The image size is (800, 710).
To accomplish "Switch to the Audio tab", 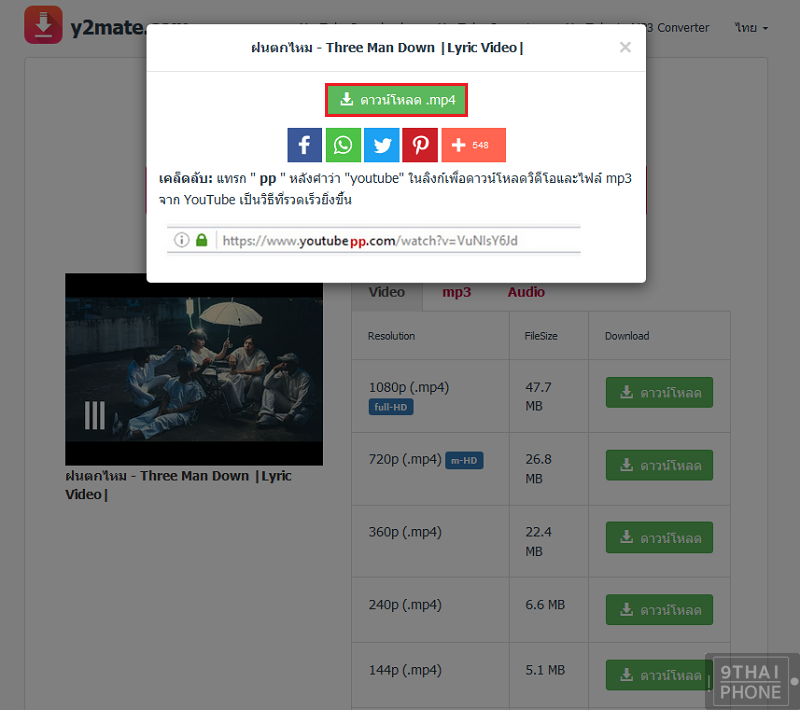I will [x=526, y=292].
